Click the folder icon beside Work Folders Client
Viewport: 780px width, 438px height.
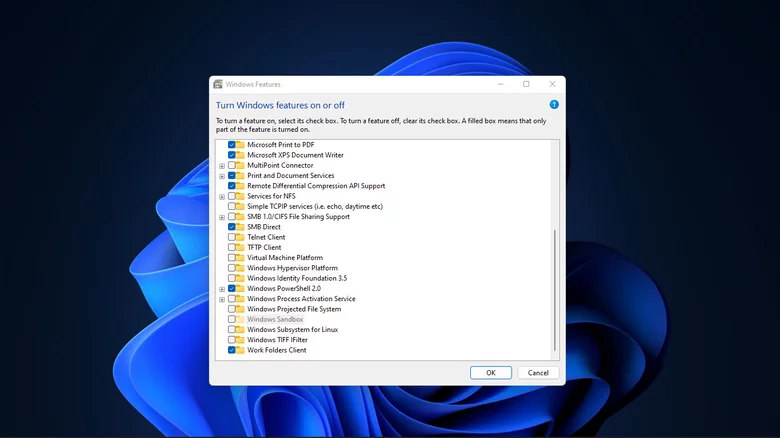(240, 351)
